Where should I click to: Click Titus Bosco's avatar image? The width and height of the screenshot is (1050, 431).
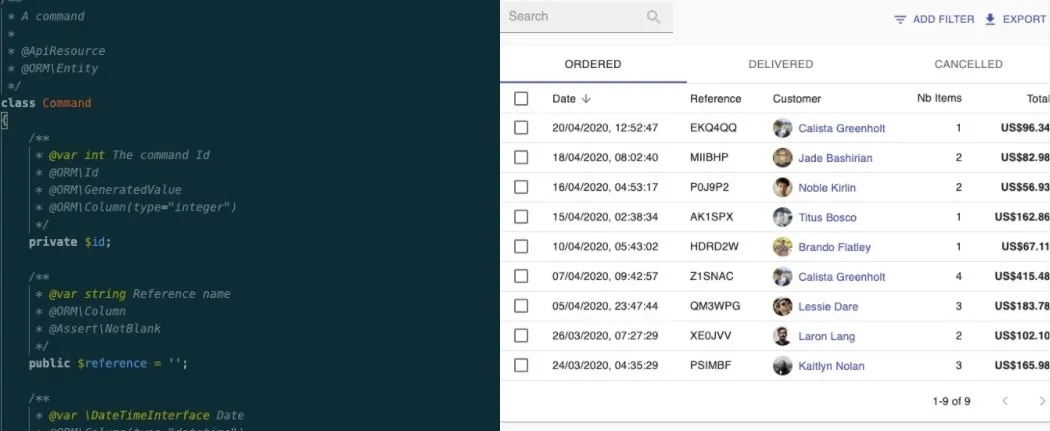(783, 217)
